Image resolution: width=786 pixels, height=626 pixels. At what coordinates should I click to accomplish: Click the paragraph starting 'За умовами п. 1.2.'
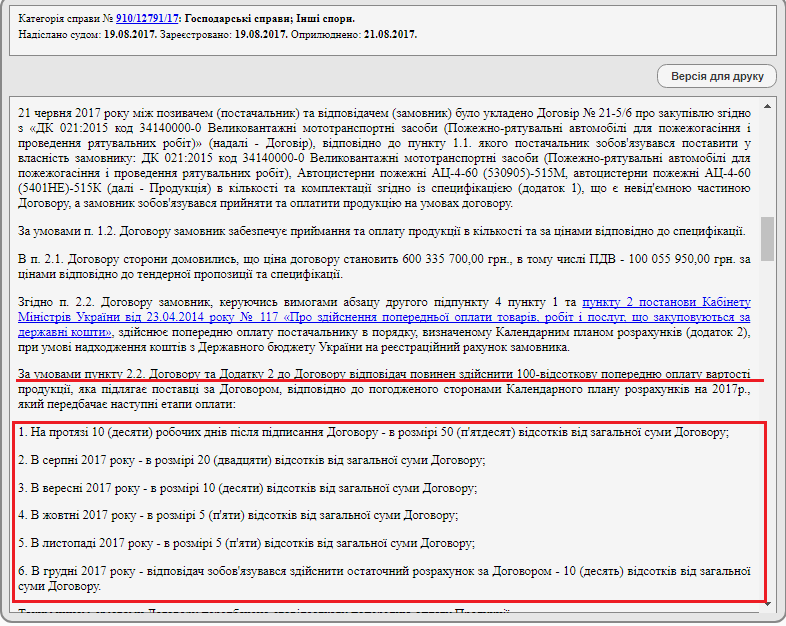click(380, 232)
